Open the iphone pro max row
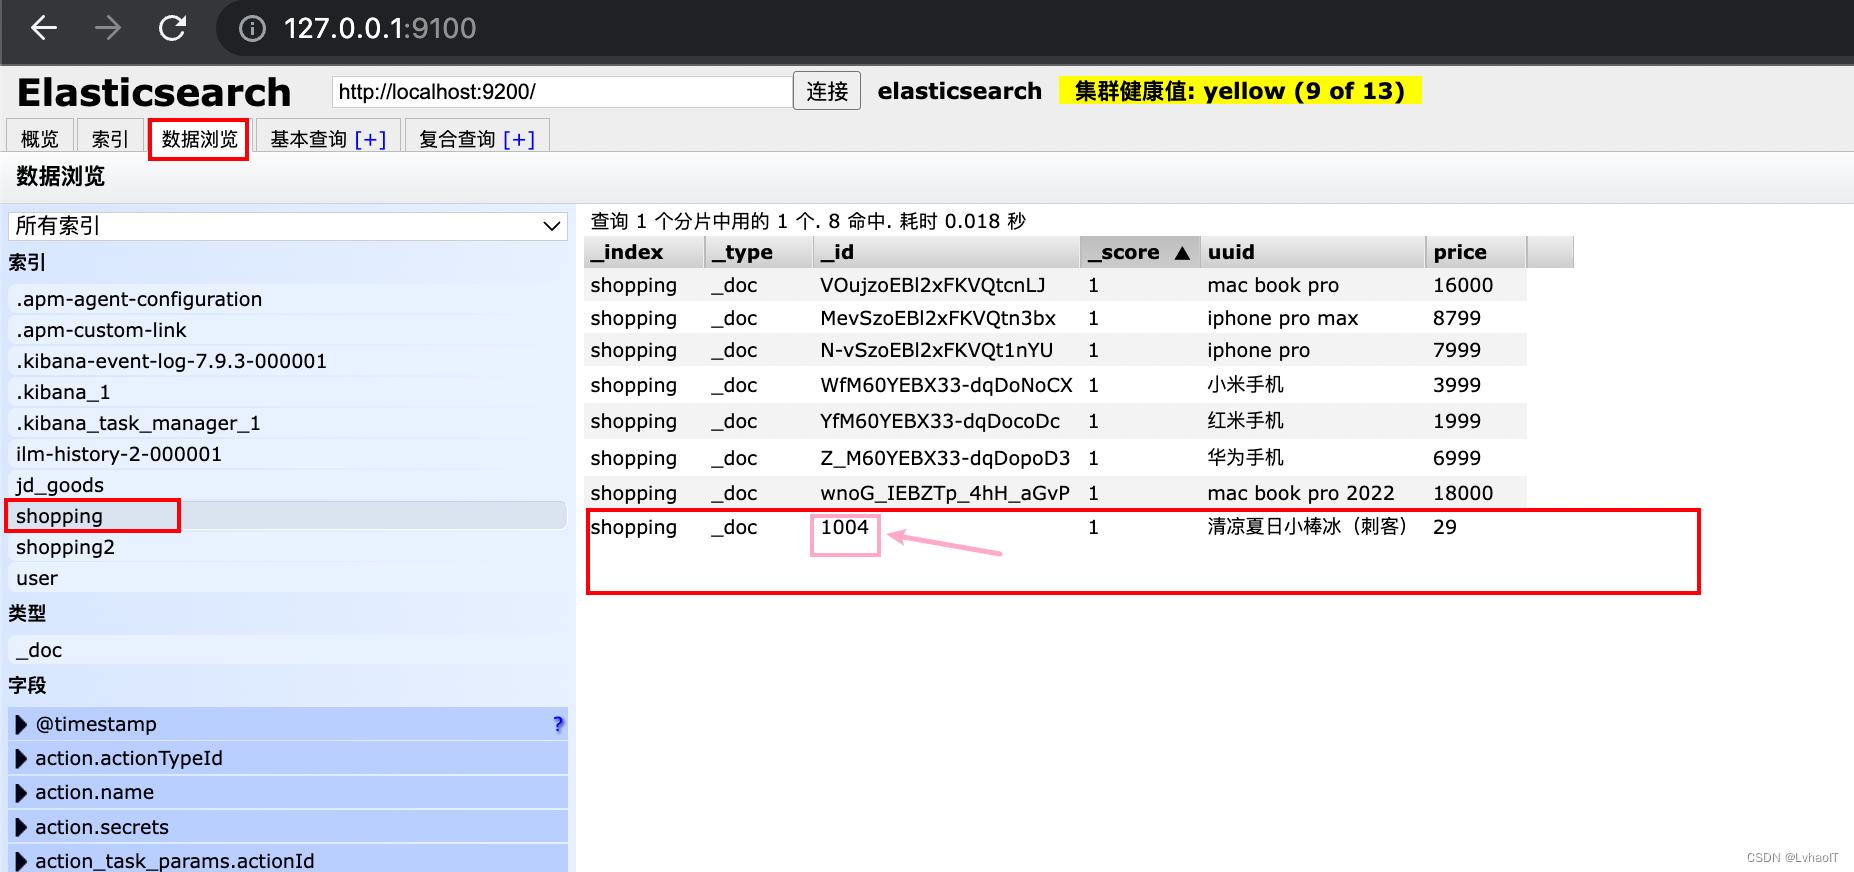Screen dimensions: 1854x872 click(1055, 318)
